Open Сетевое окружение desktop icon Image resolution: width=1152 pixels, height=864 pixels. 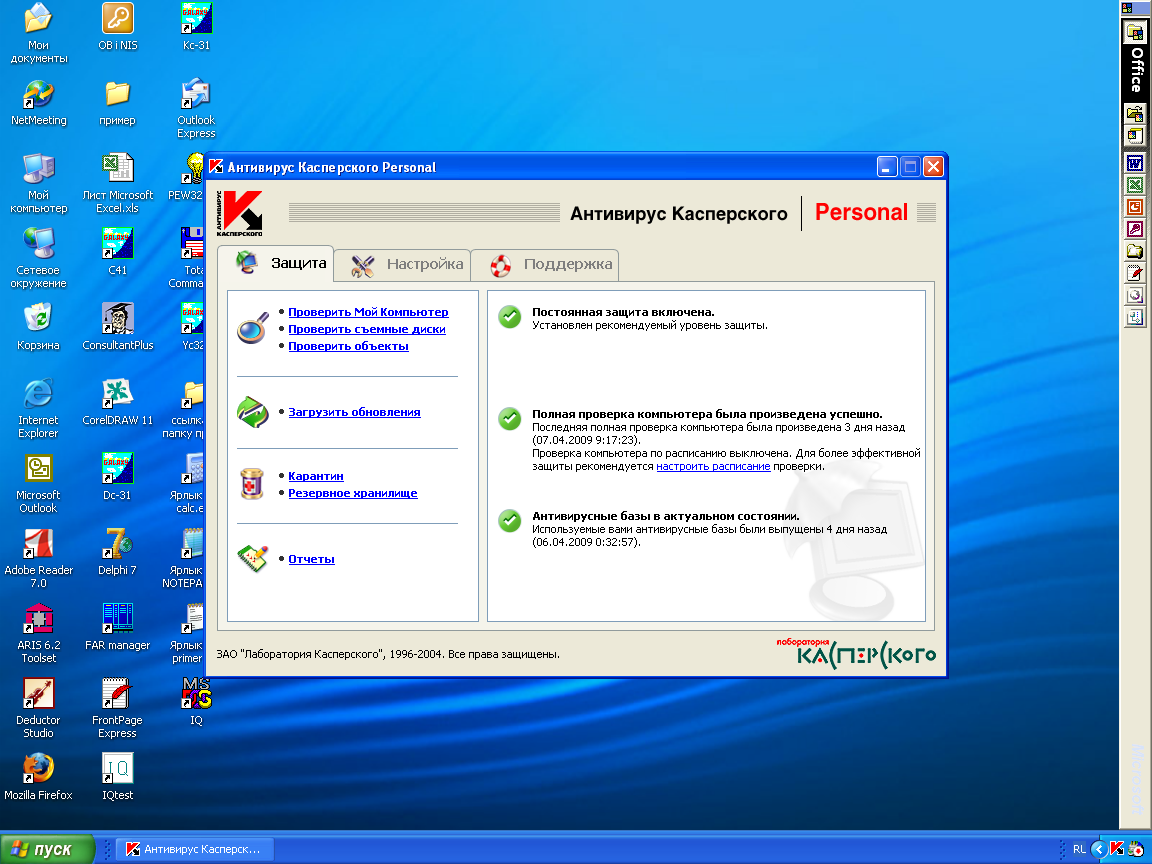(38, 259)
